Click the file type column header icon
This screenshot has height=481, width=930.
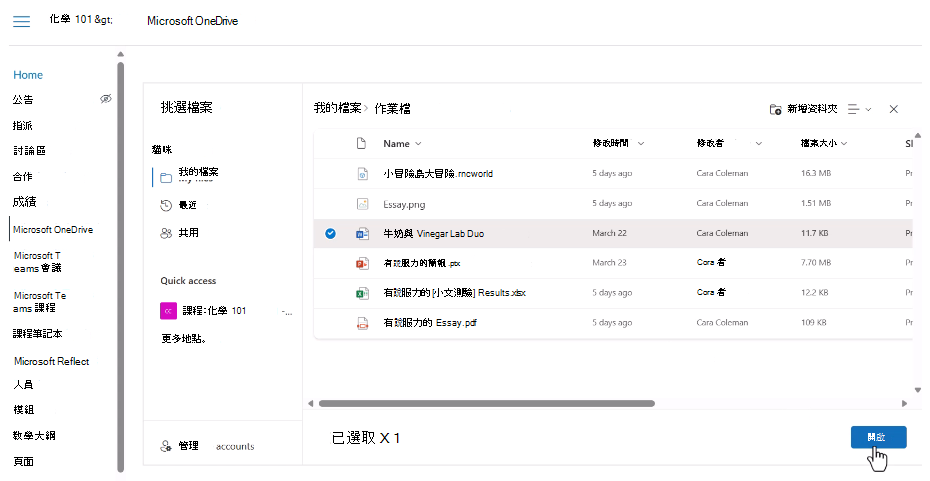pos(361,144)
